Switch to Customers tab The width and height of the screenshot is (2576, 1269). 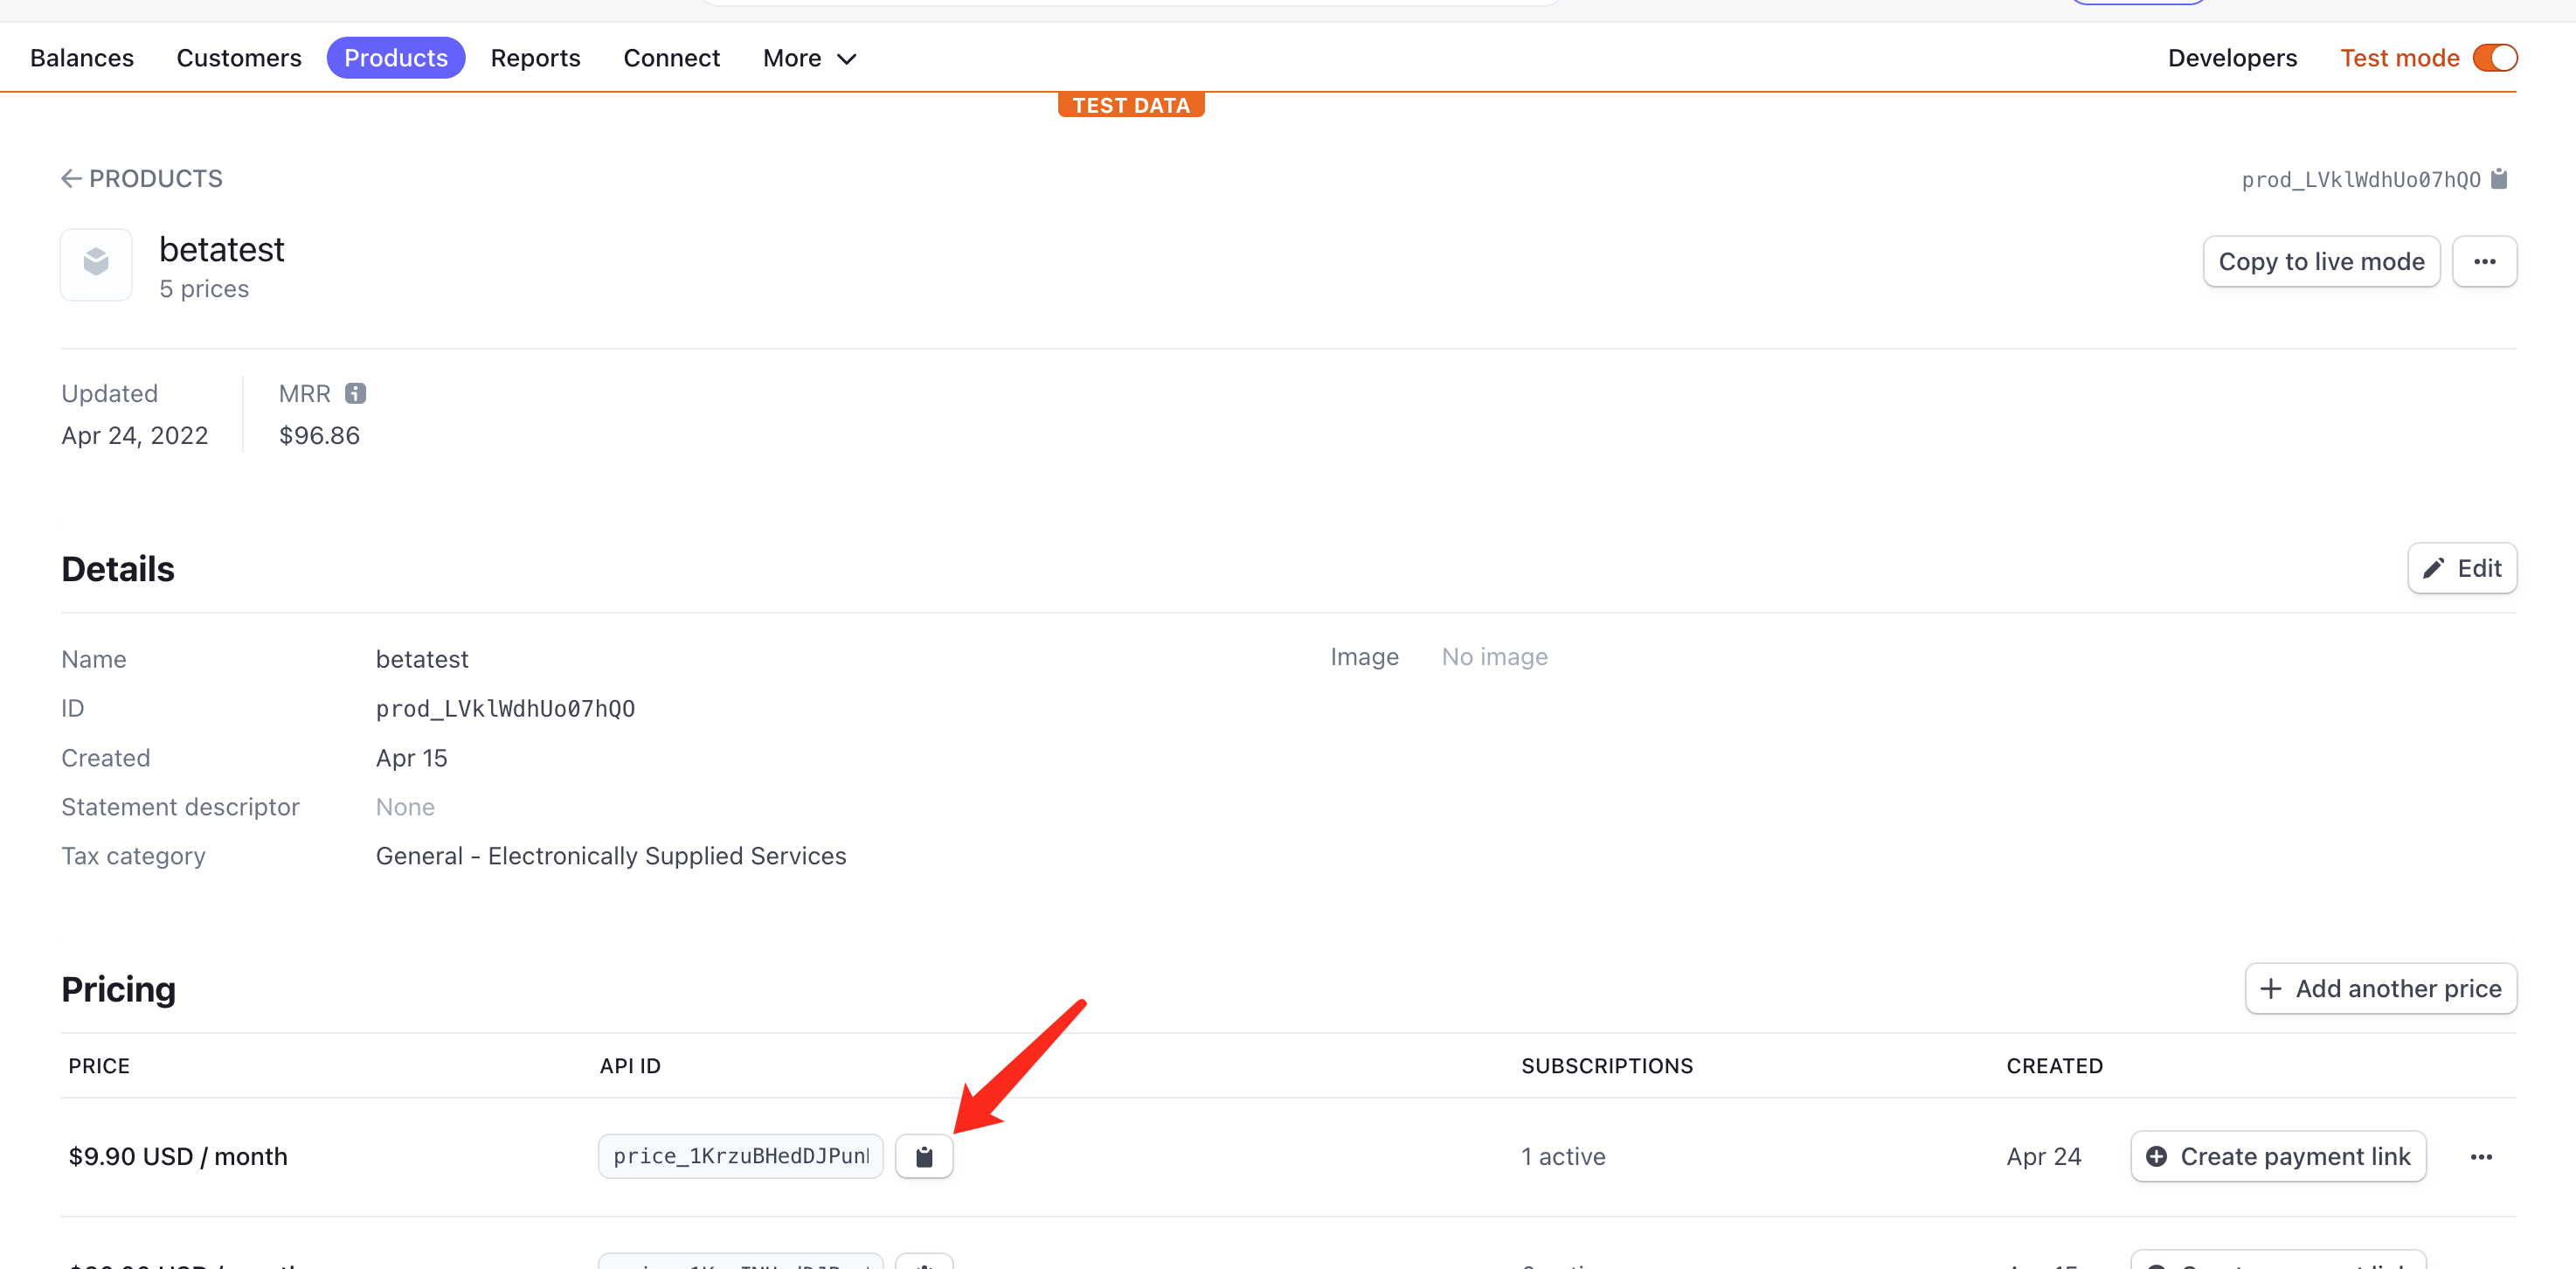[x=238, y=58]
